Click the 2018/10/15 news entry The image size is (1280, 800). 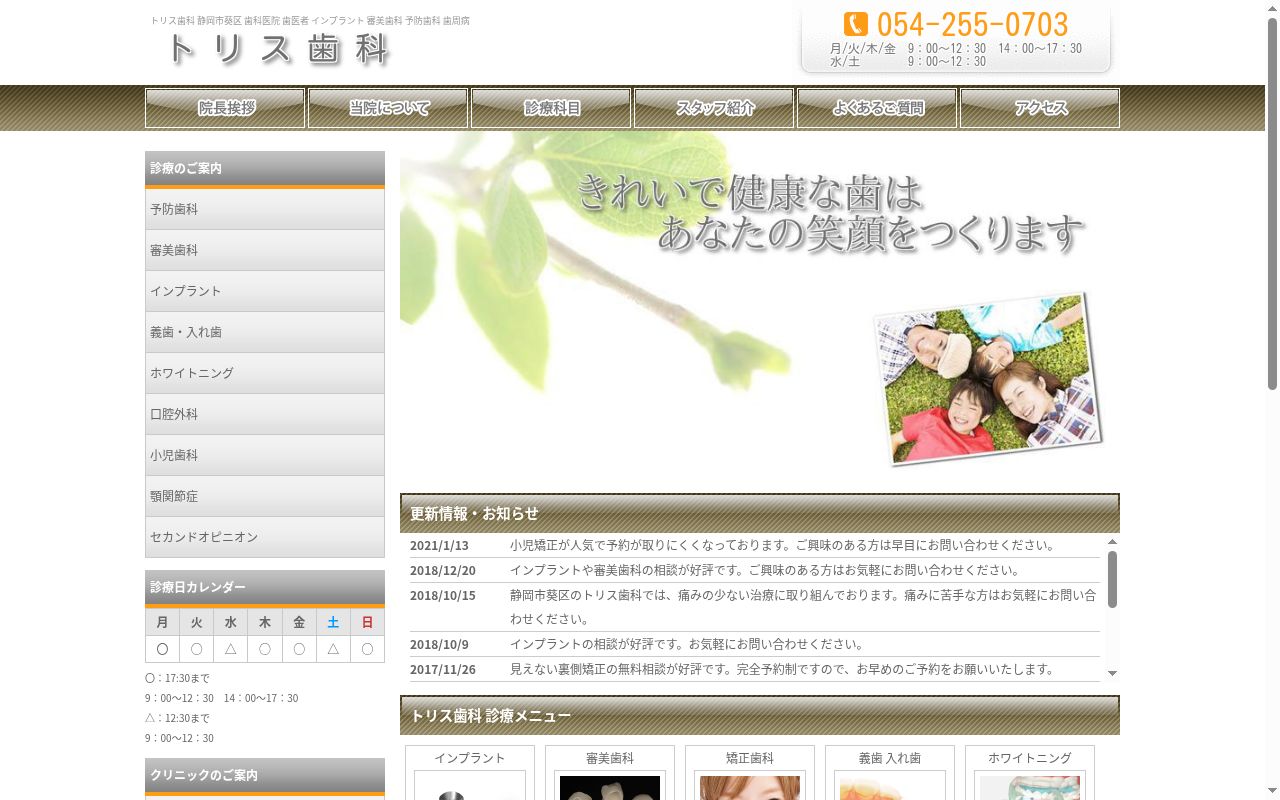(755, 607)
